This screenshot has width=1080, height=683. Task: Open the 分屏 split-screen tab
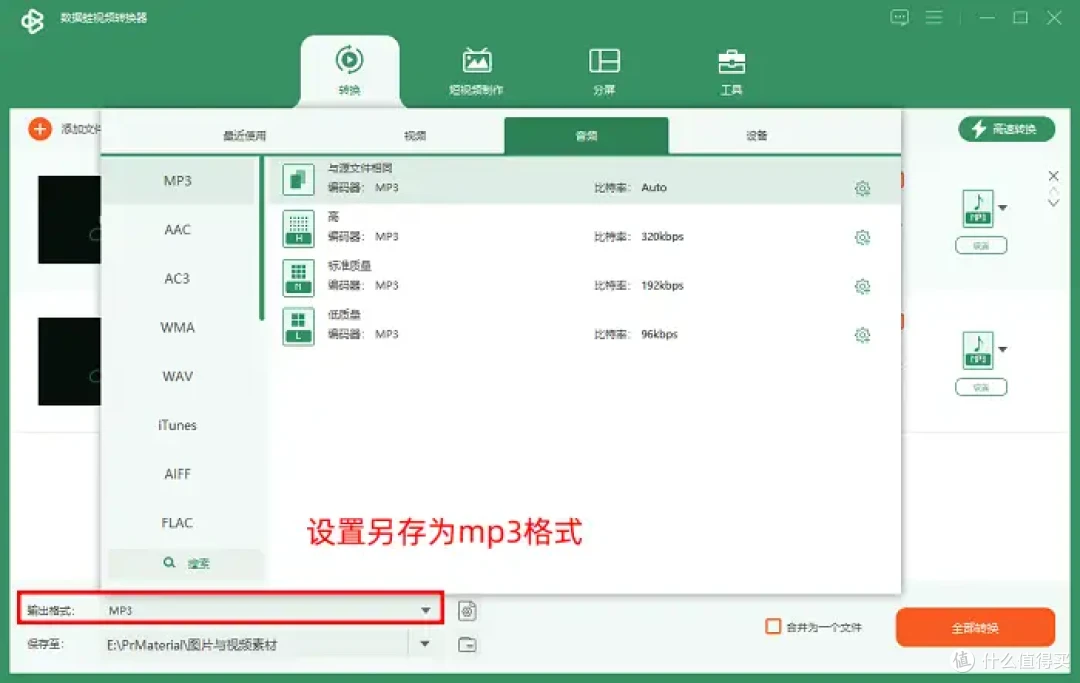coord(604,71)
